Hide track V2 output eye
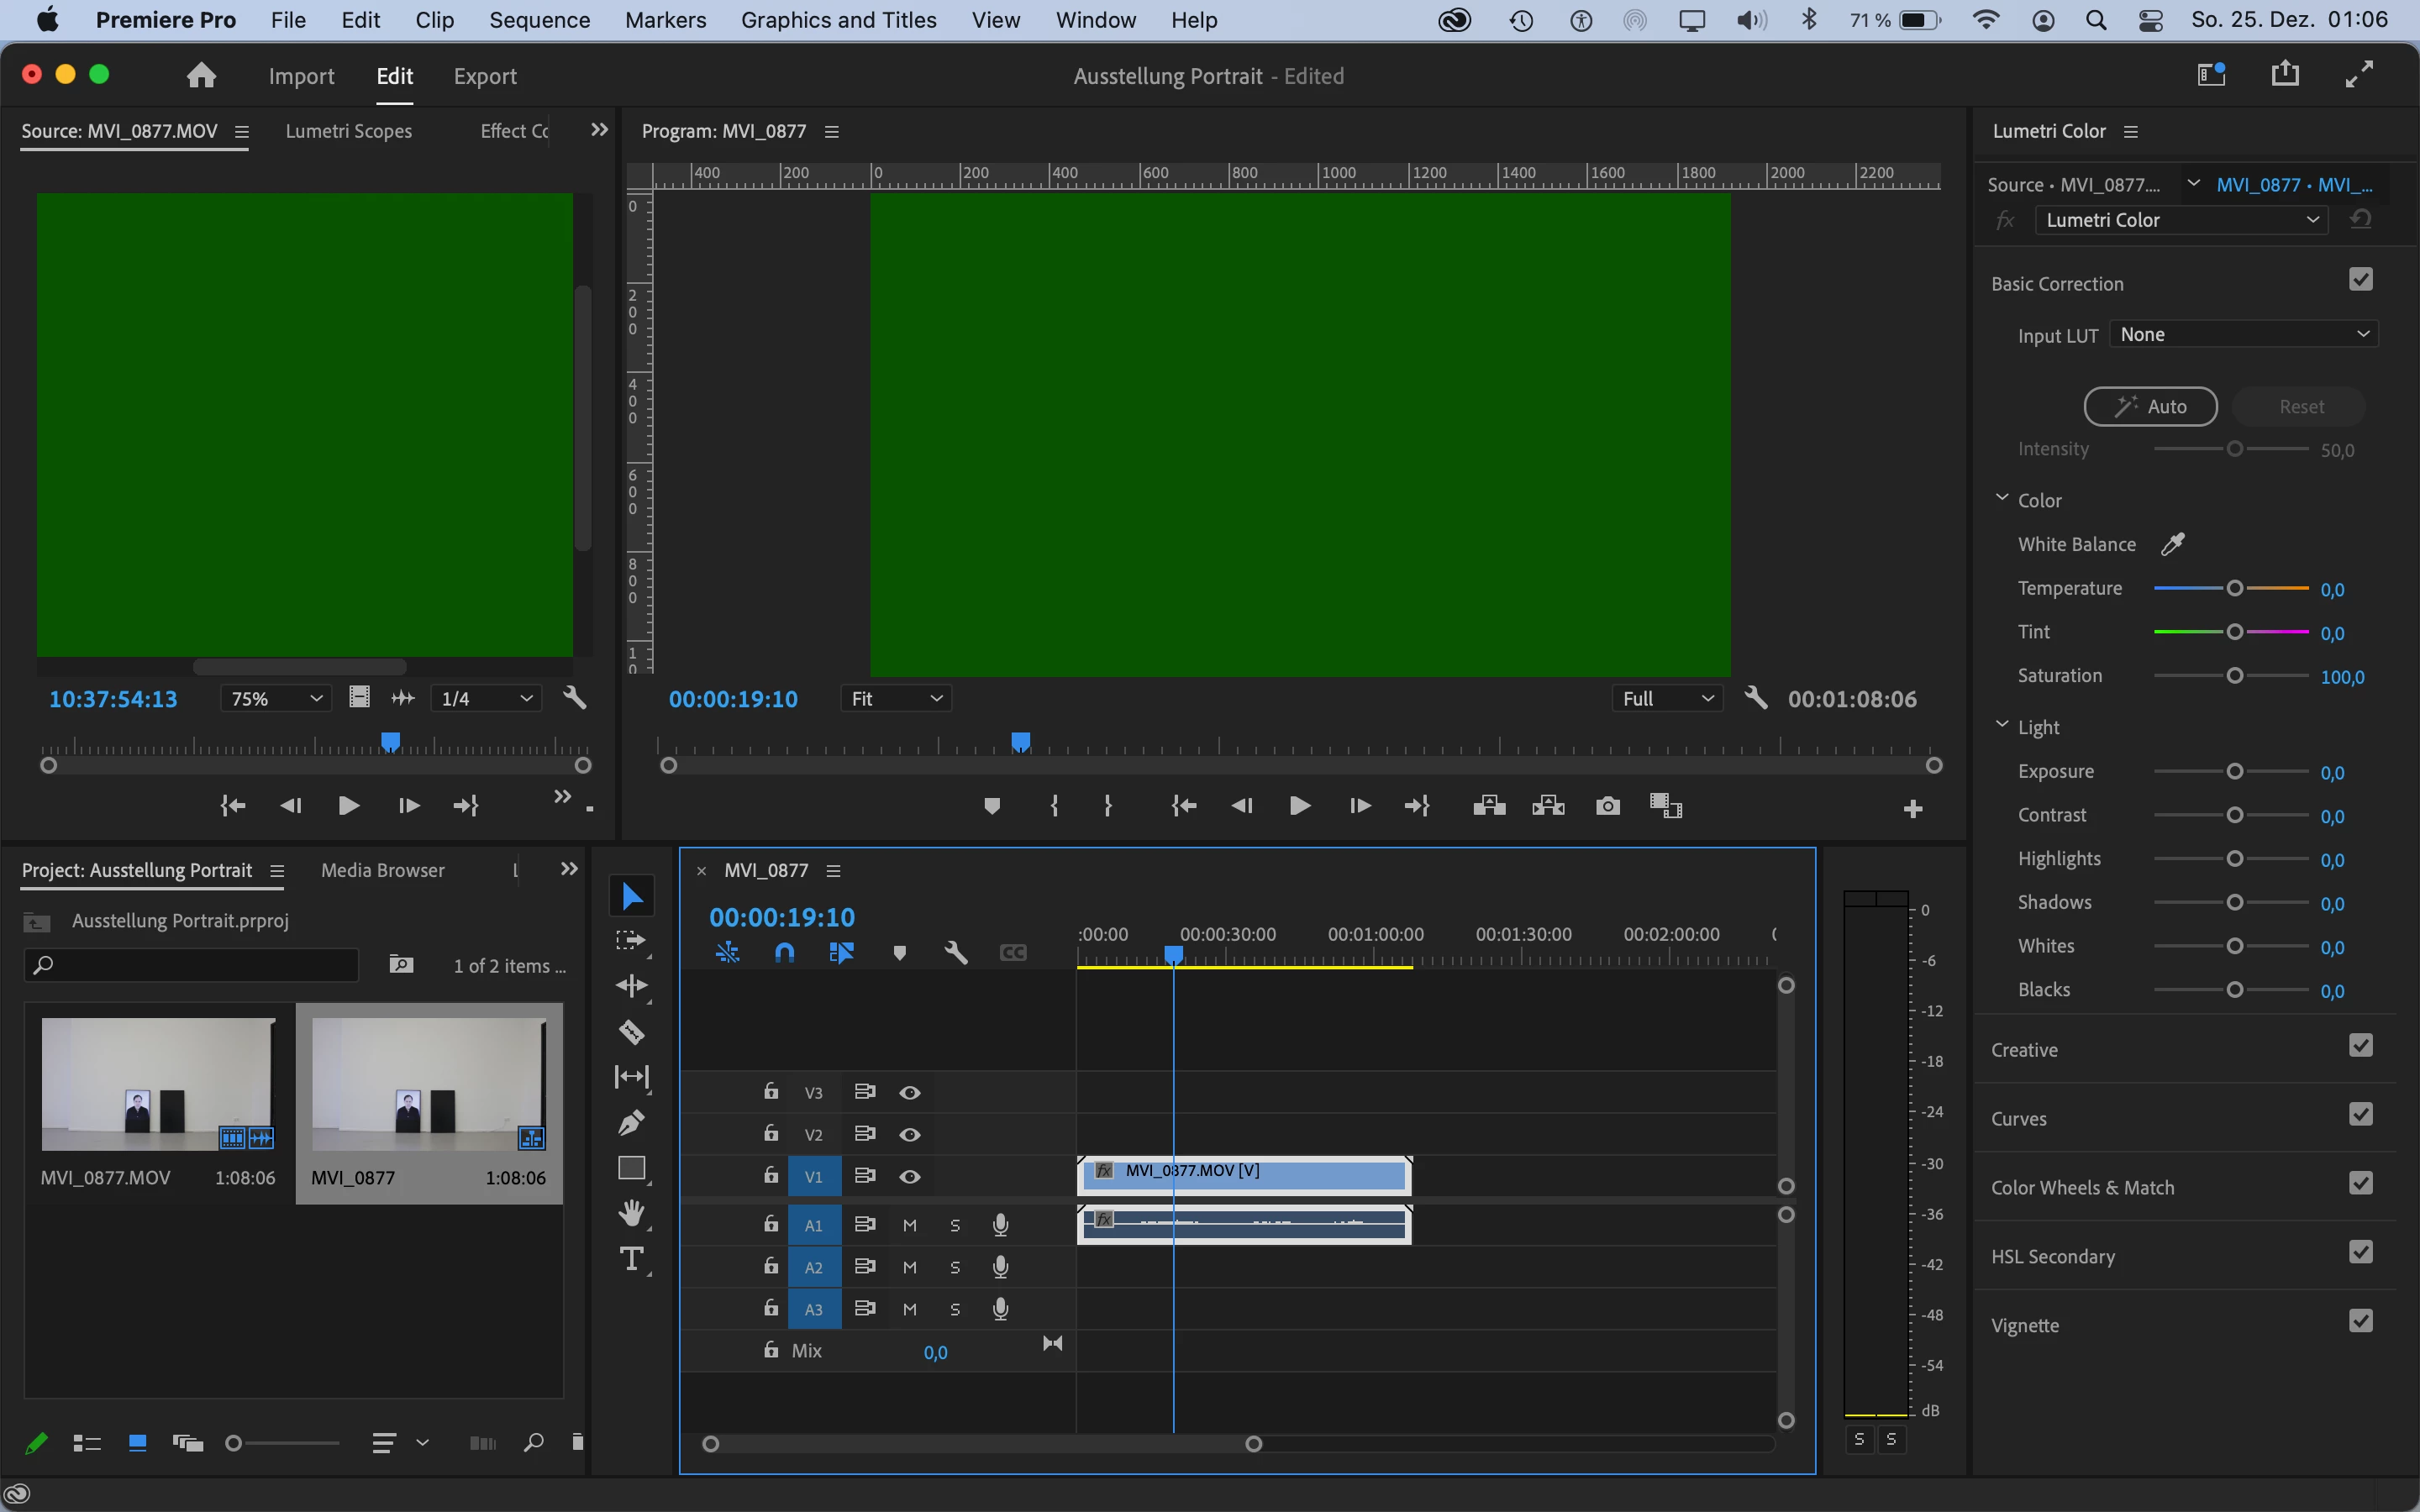The height and width of the screenshot is (1512, 2420). coord(909,1134)
